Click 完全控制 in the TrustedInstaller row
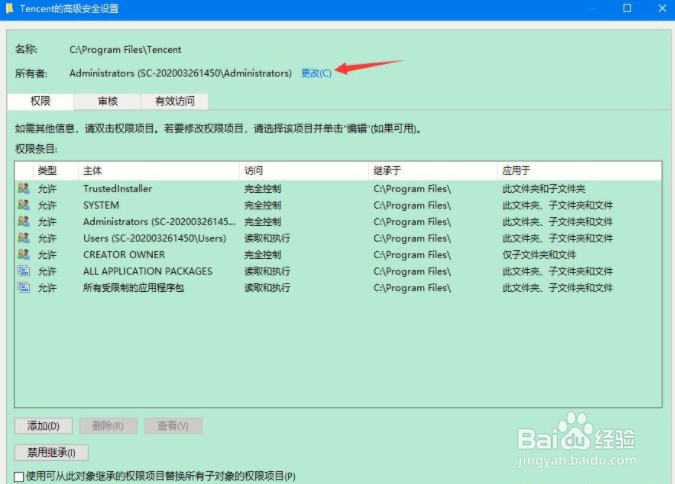 point(263,189)
